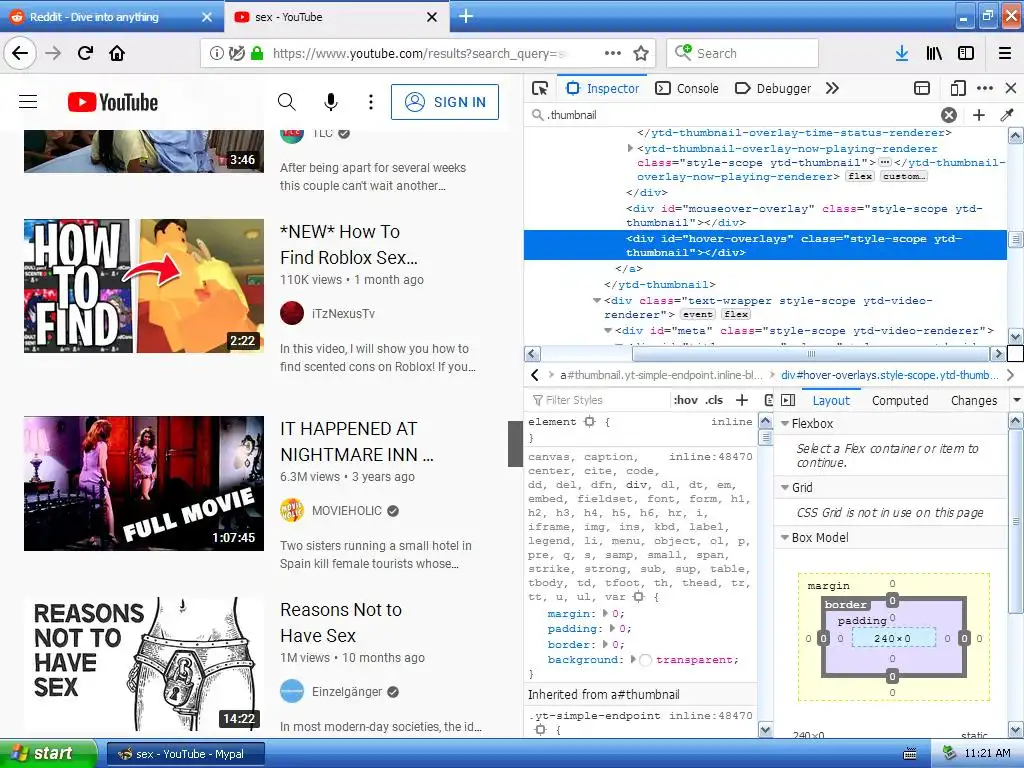The height and width of the screenshot is (768, 1024).
Task: Open the Computed sidebar tab
Action: click(x=900, y=400)
